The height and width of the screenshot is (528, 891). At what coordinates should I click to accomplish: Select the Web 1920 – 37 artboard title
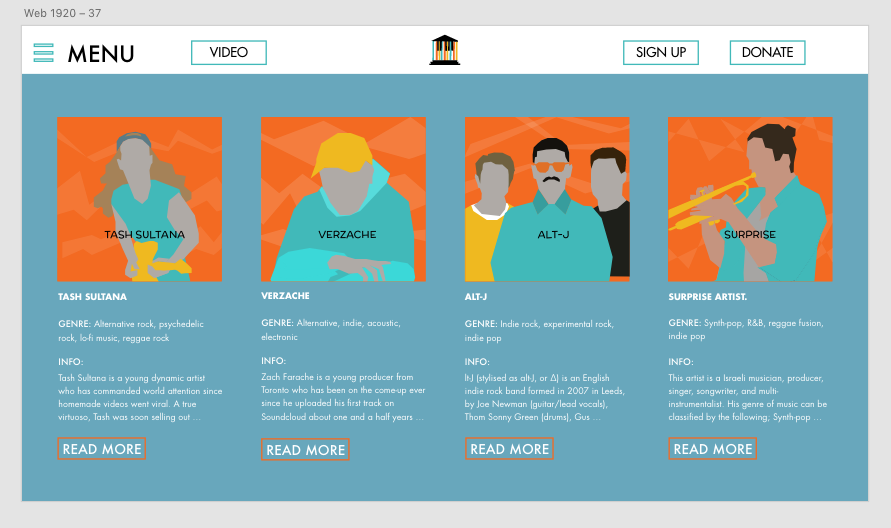63,13
